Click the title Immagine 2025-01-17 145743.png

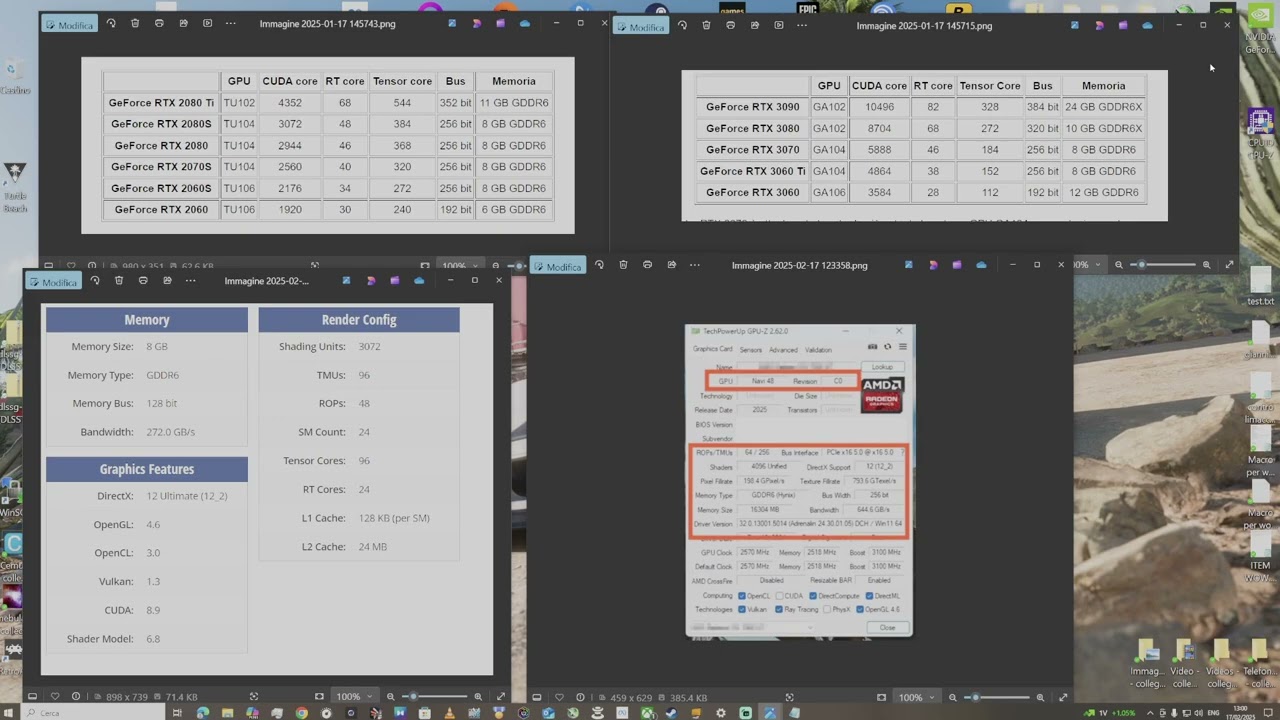click(x=328, y=24)
